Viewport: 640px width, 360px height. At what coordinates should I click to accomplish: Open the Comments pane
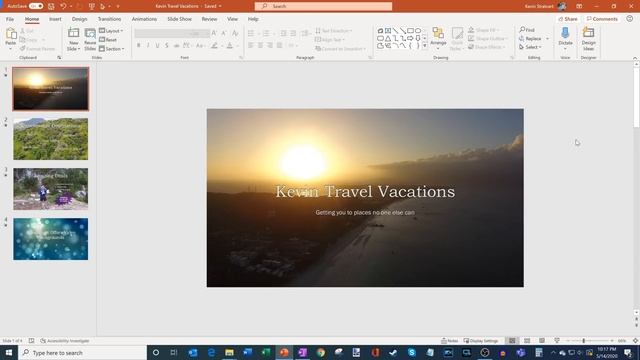(x=602, y=19)
